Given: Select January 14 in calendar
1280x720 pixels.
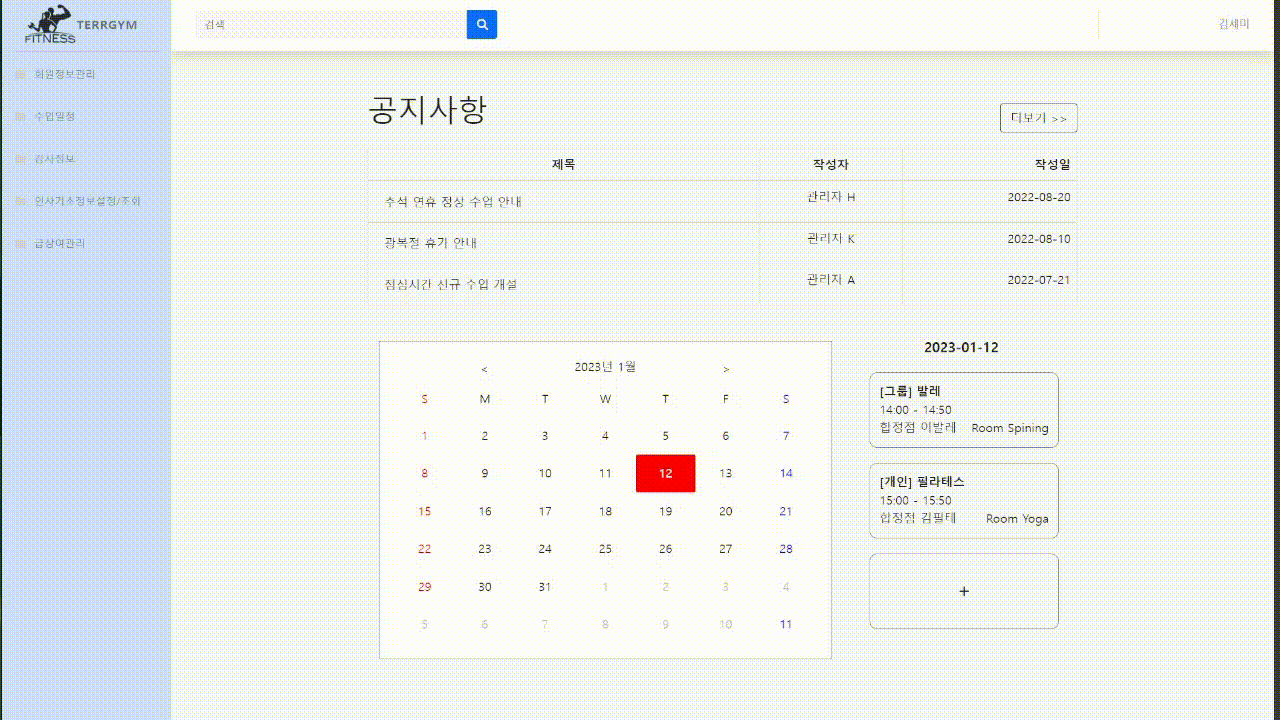Looking at the screenshot, I should pyautogui.click(x=786, y=473).
